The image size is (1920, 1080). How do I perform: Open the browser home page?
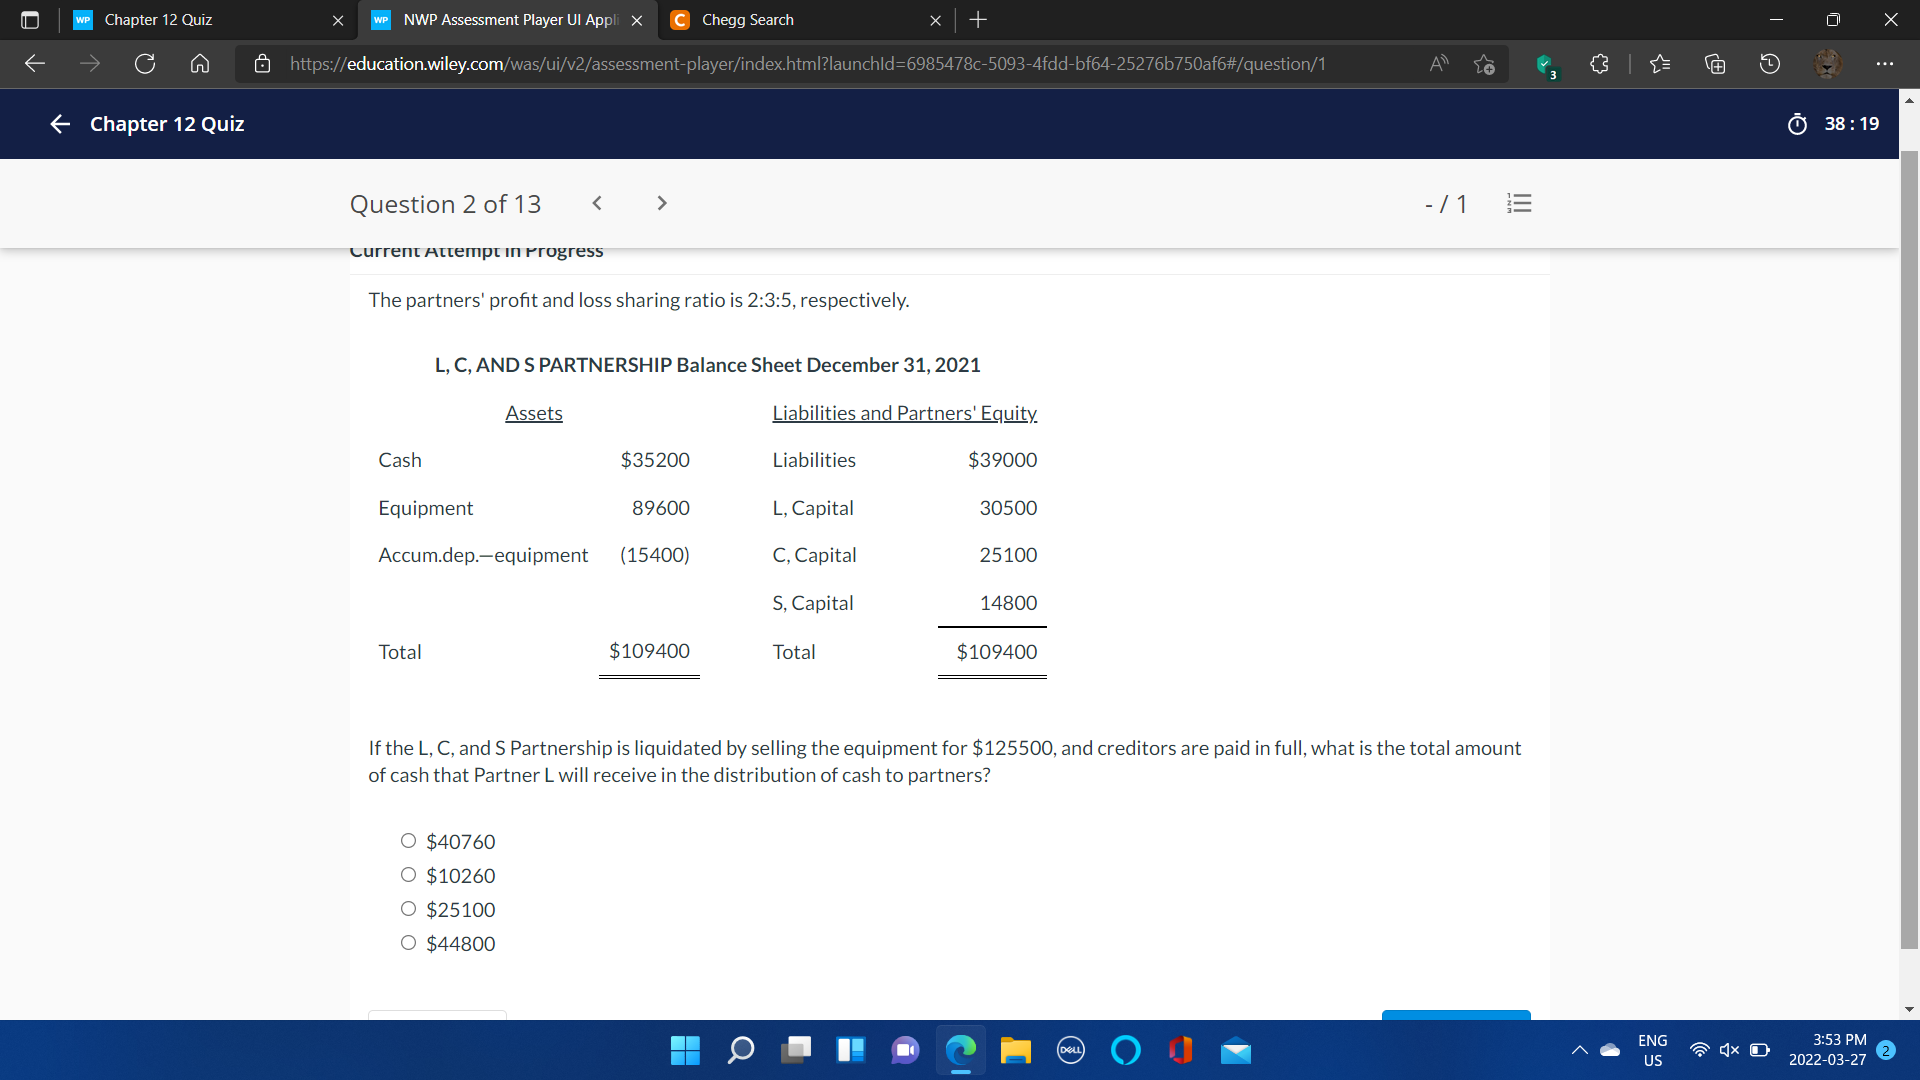pyautogui.click(x=200, y=64)
